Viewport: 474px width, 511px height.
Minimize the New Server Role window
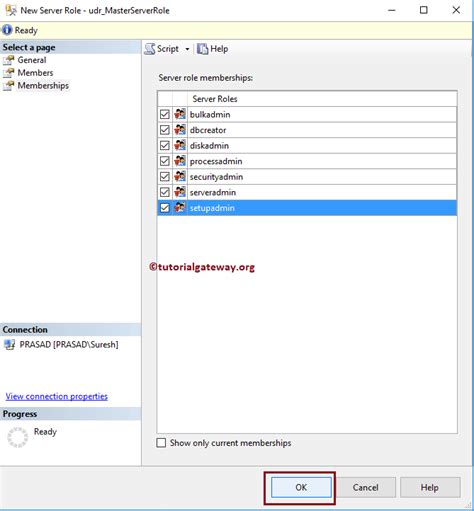point(392,10)
